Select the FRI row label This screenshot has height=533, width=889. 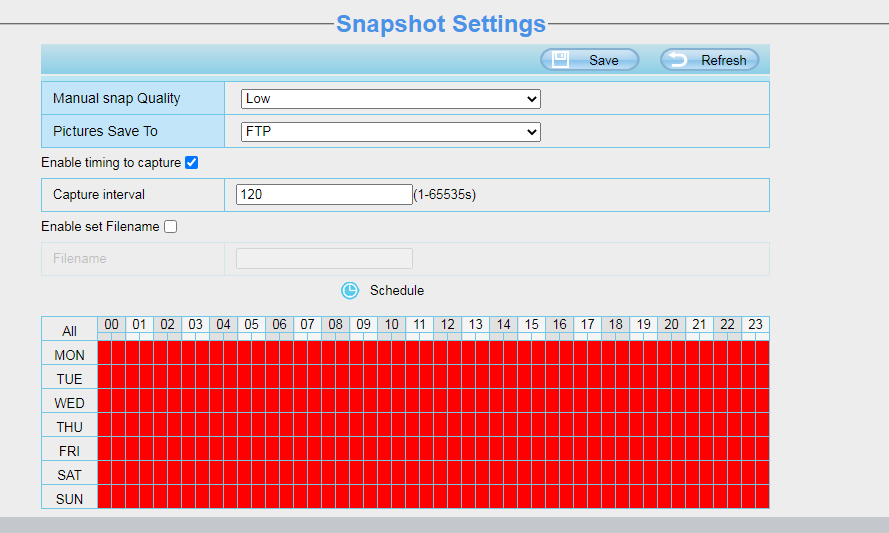[69, 451]
